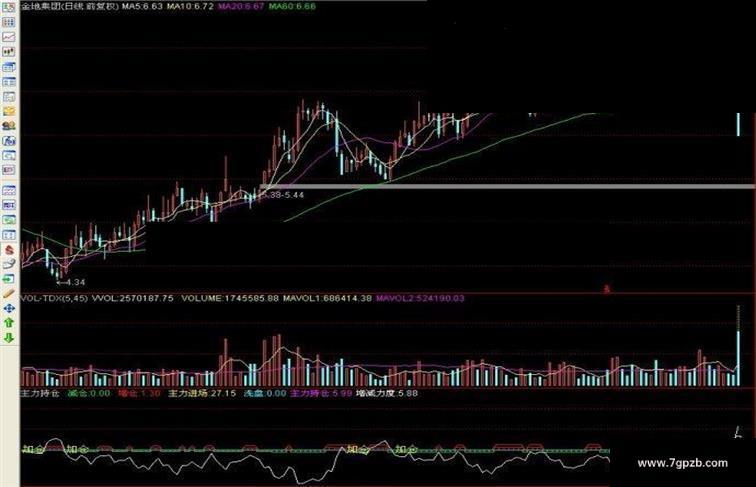
Task: Click the two-column blue window icon
Action: pyautogui.click(x=9, y=235)
